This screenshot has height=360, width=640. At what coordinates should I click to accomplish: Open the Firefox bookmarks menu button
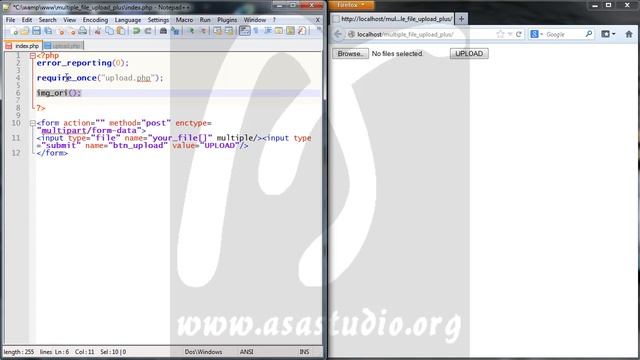(608, 34)
